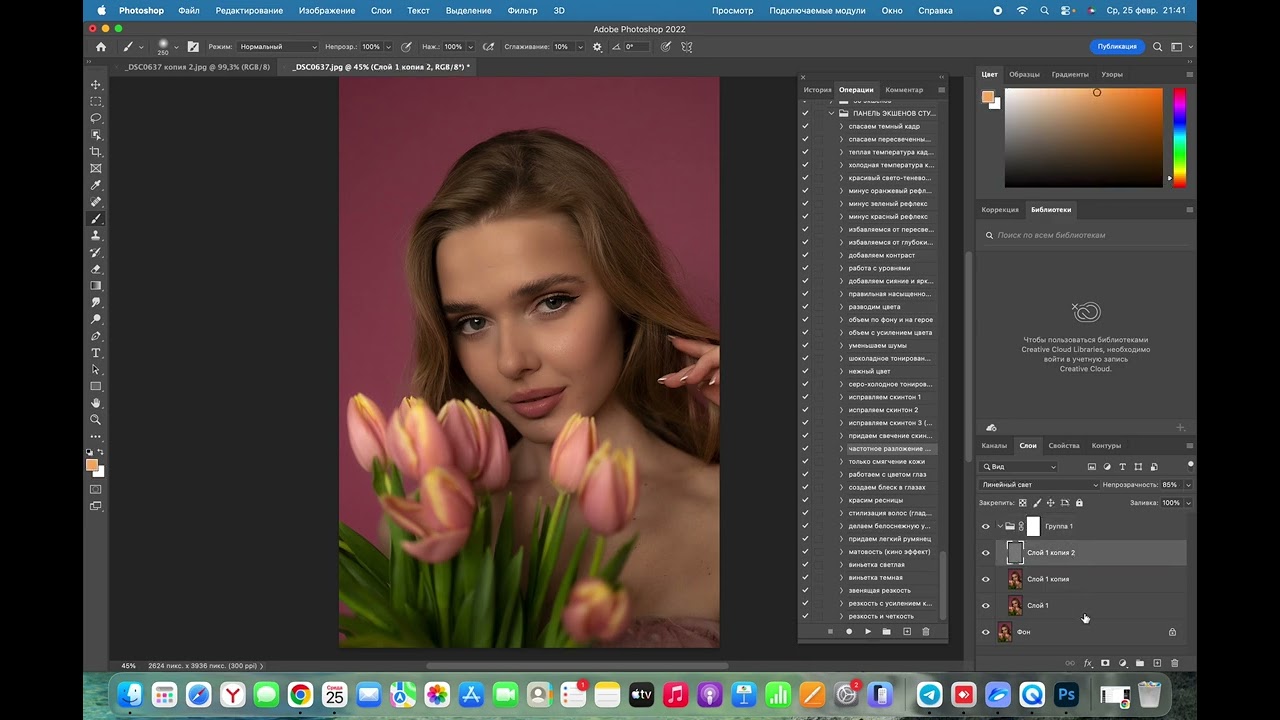Hide the Фон layer with eye icon
1280x720 pixels.
985,632
